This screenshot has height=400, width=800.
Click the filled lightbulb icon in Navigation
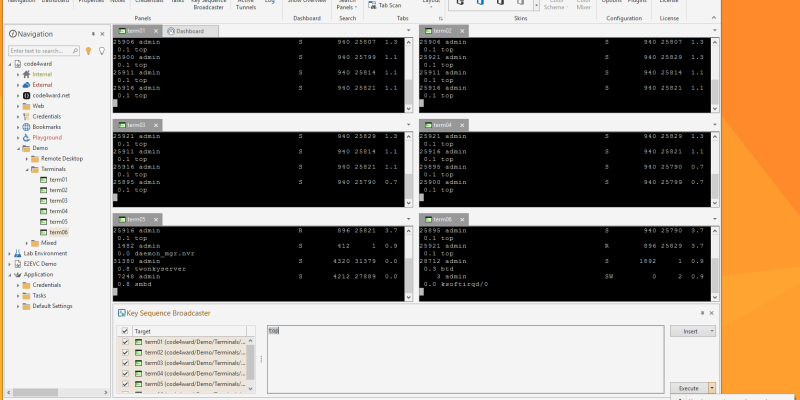click(x=88, y=49)
